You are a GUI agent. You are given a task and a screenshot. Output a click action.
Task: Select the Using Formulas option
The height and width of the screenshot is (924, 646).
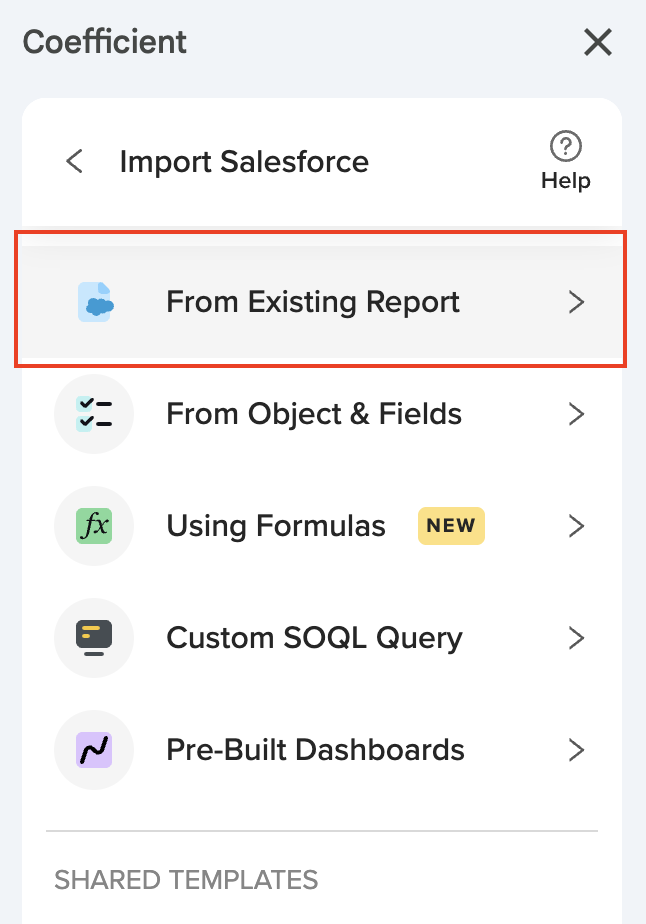point(276,526)
